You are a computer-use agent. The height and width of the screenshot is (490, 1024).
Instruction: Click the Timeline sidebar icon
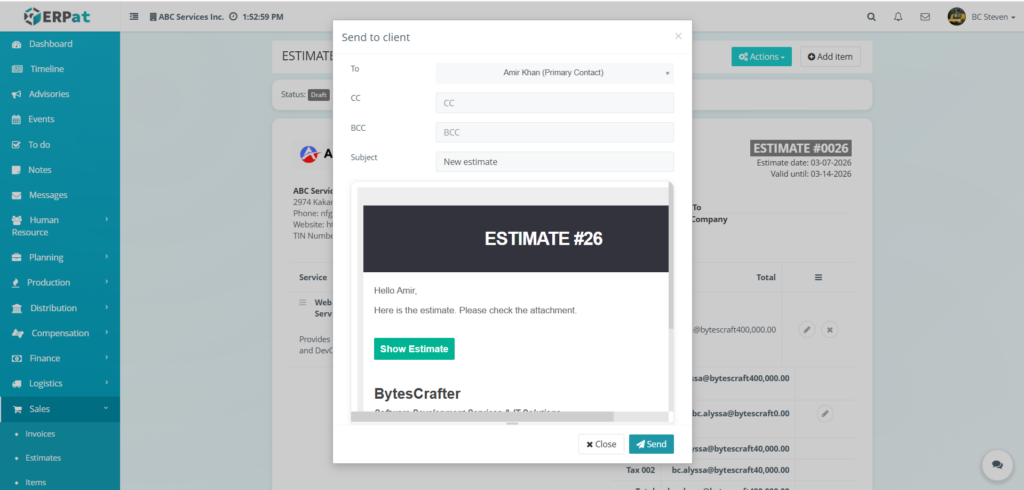[x=17, y=69]
